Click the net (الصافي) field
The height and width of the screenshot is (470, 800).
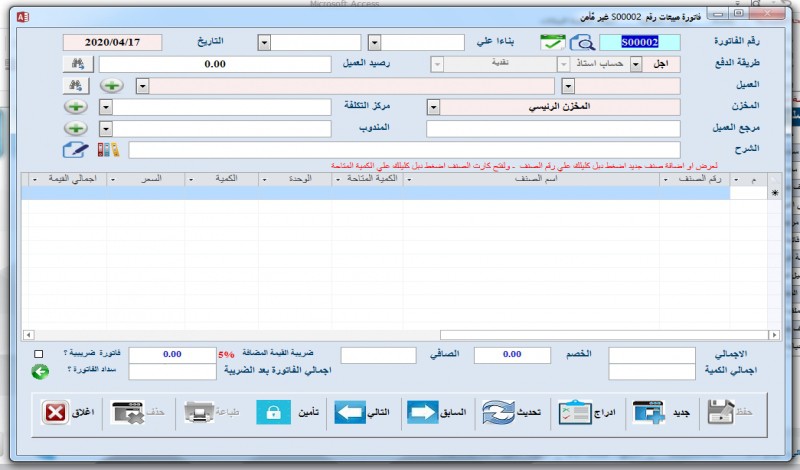[378, 355]
